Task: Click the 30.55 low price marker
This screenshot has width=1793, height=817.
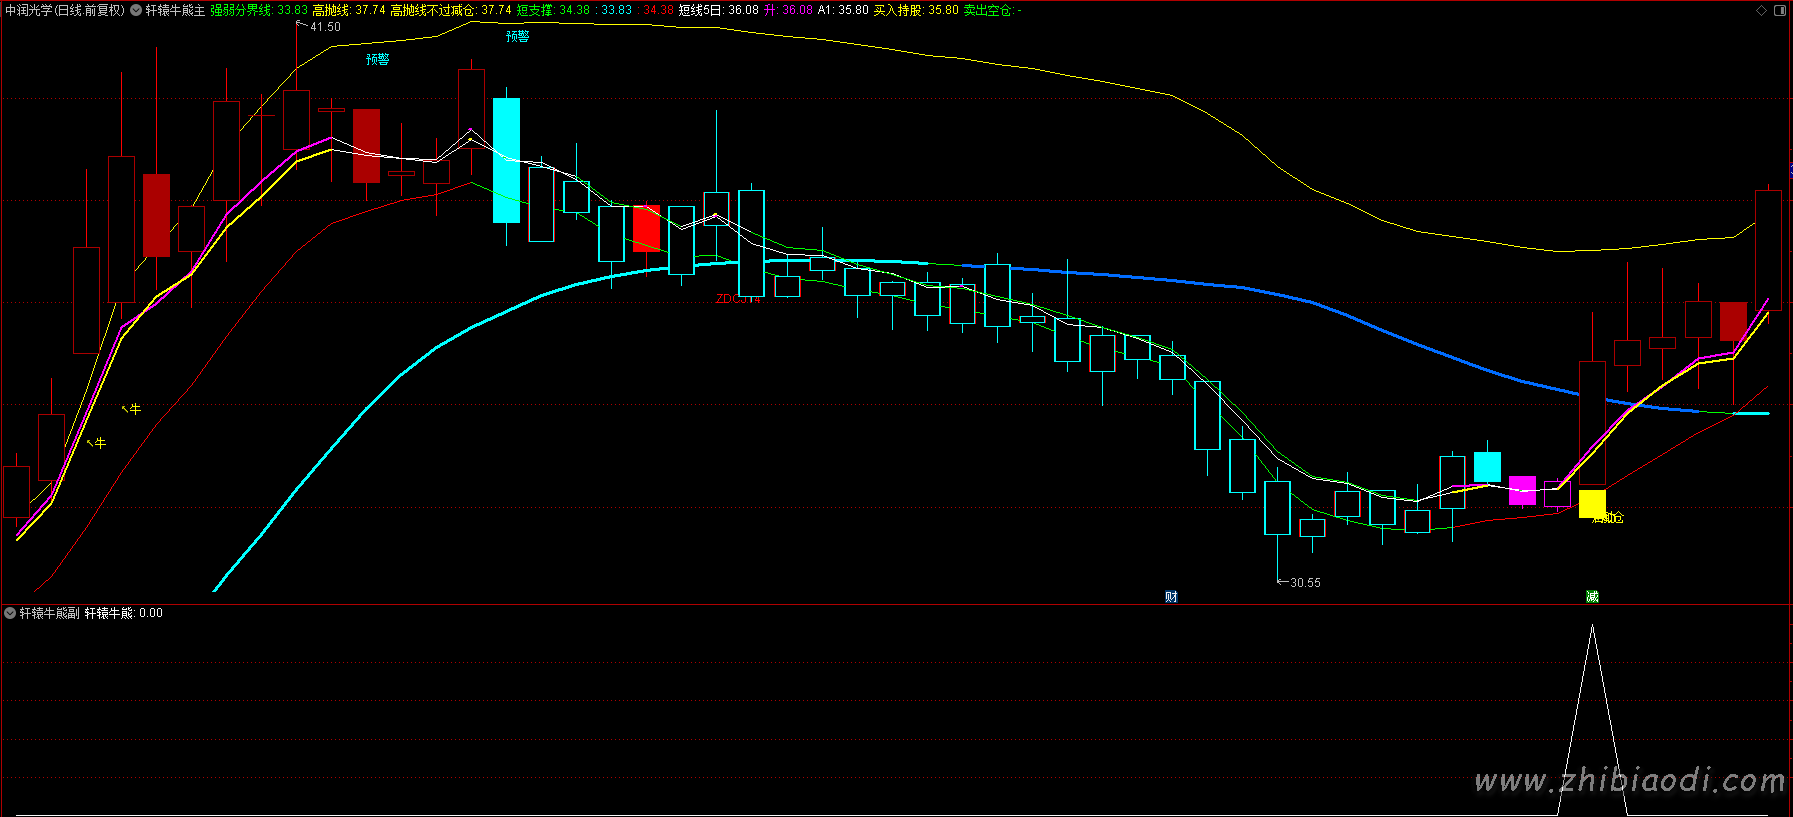Action: pyautogui.click(x=1305, y=582)
